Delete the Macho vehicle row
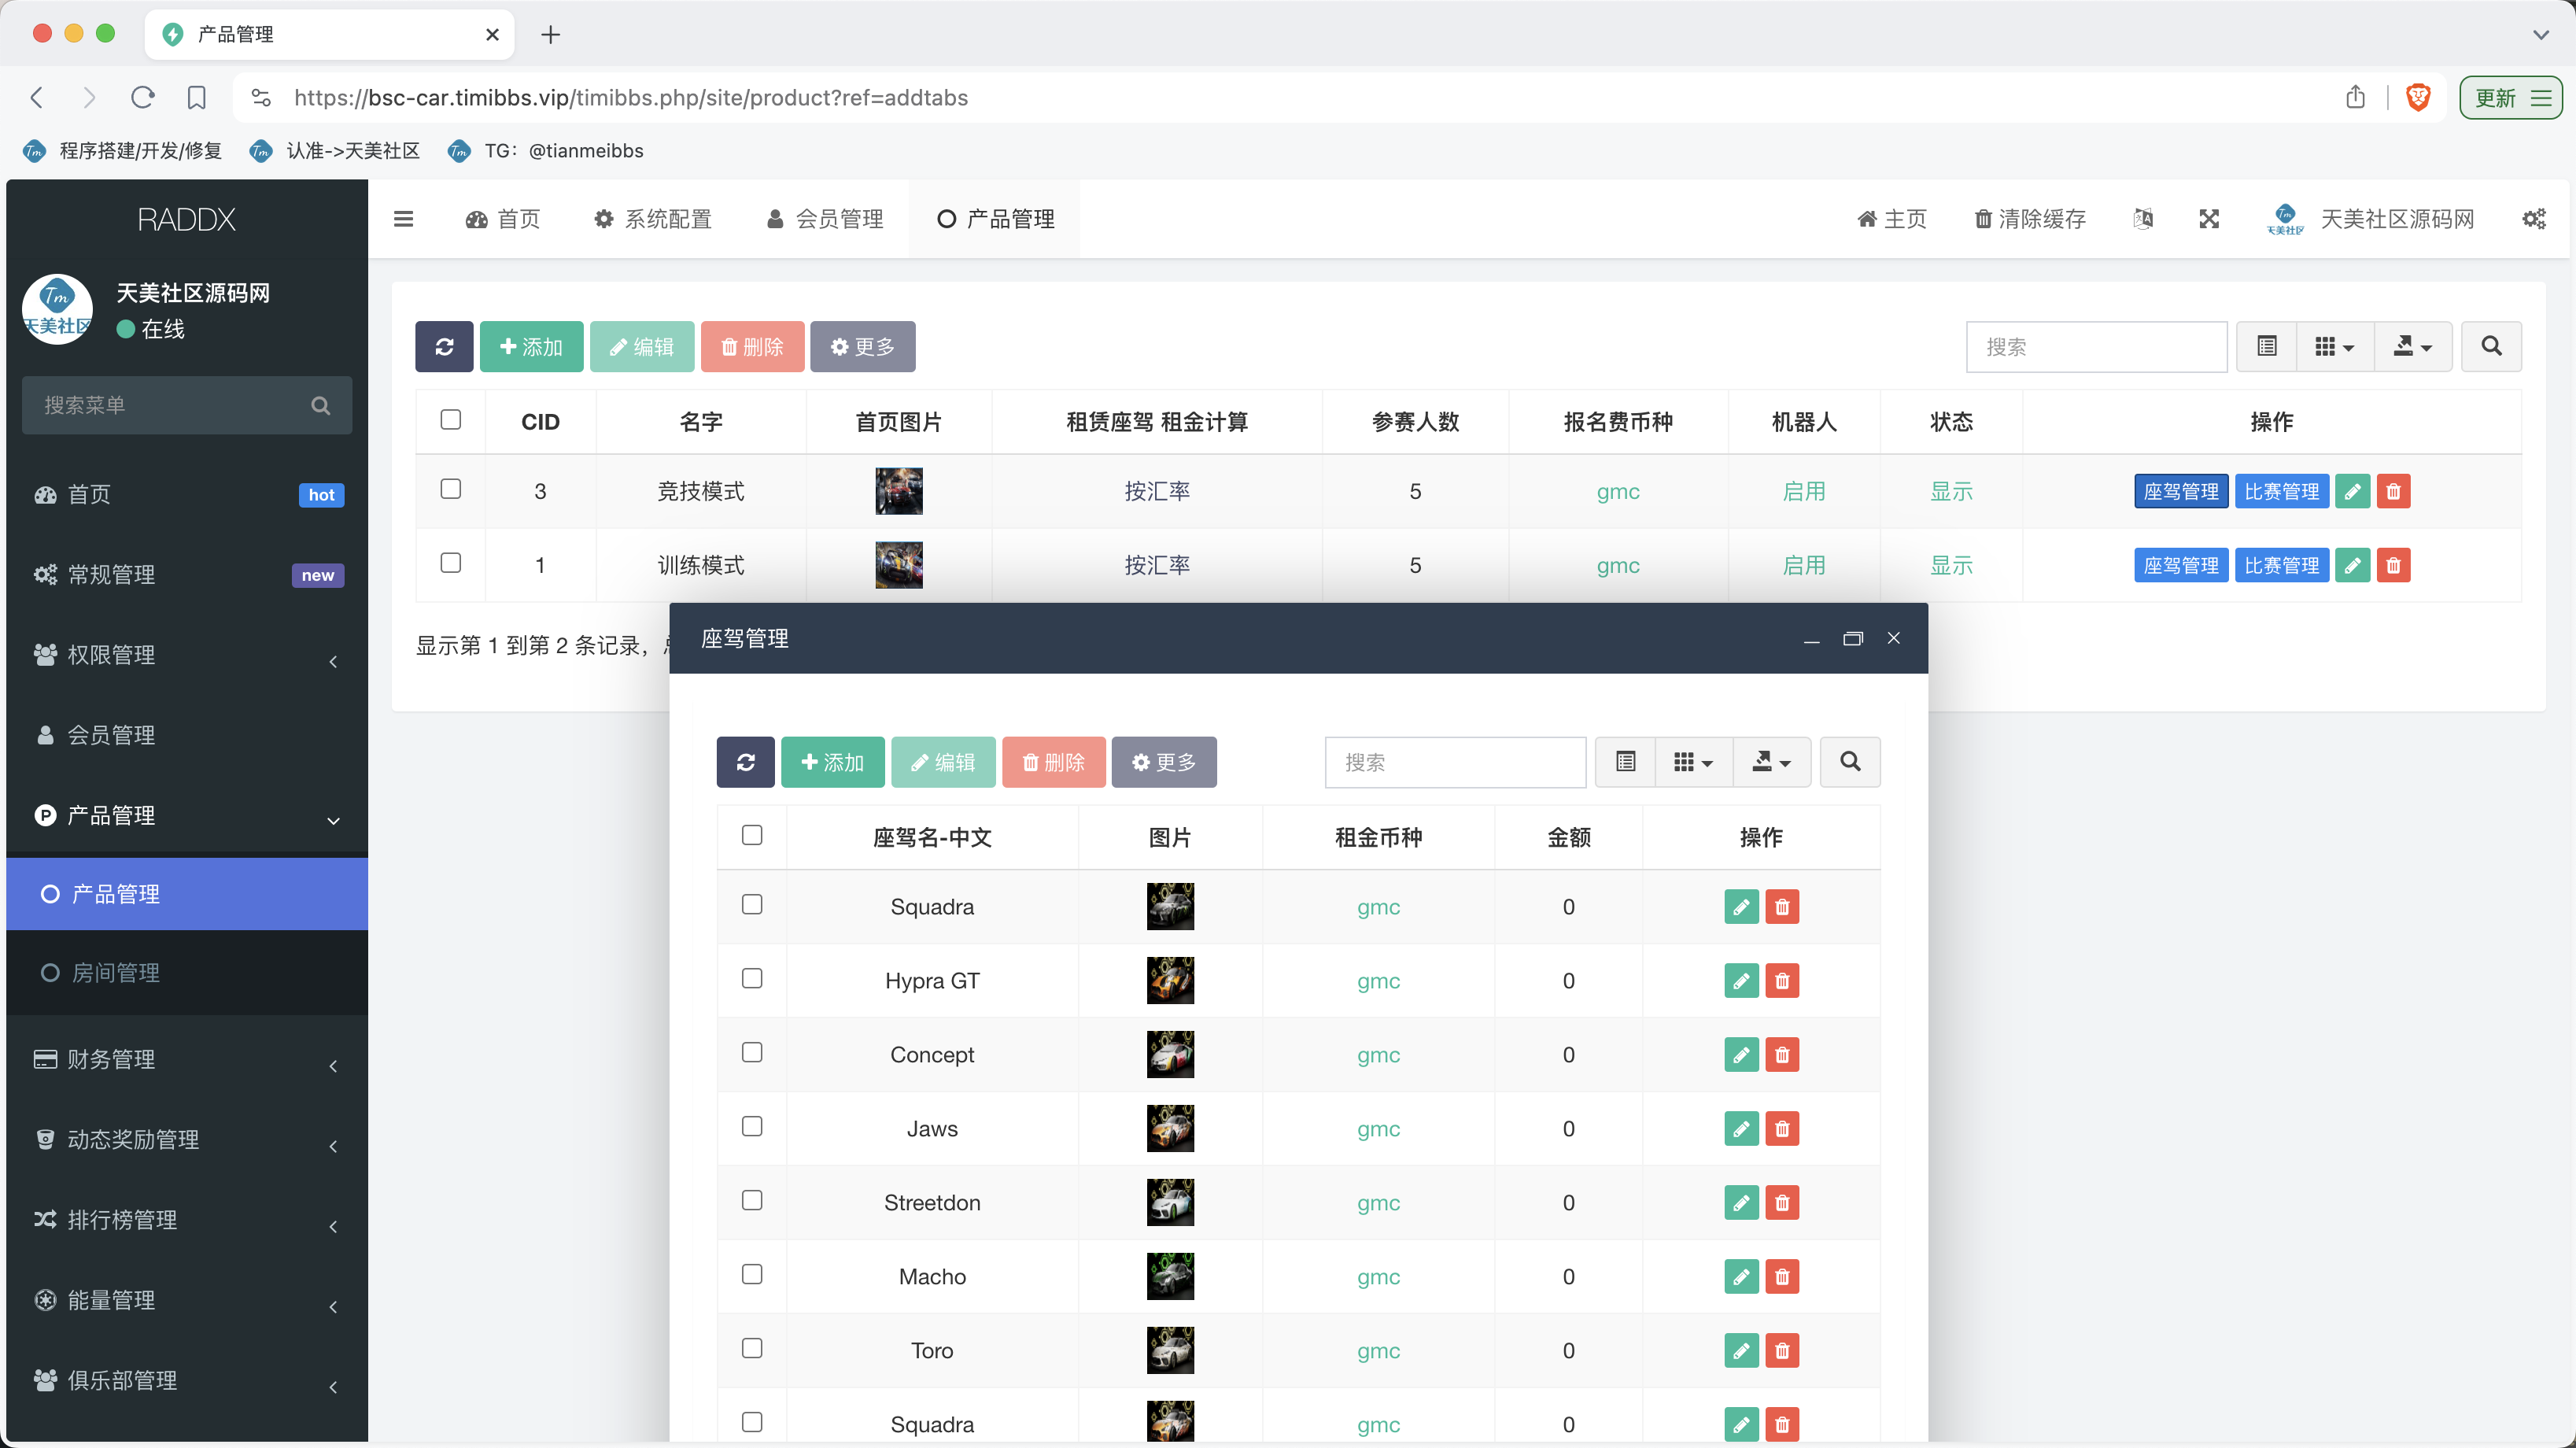Screen dimensions: 2576x1448 pos(1782,1277)
